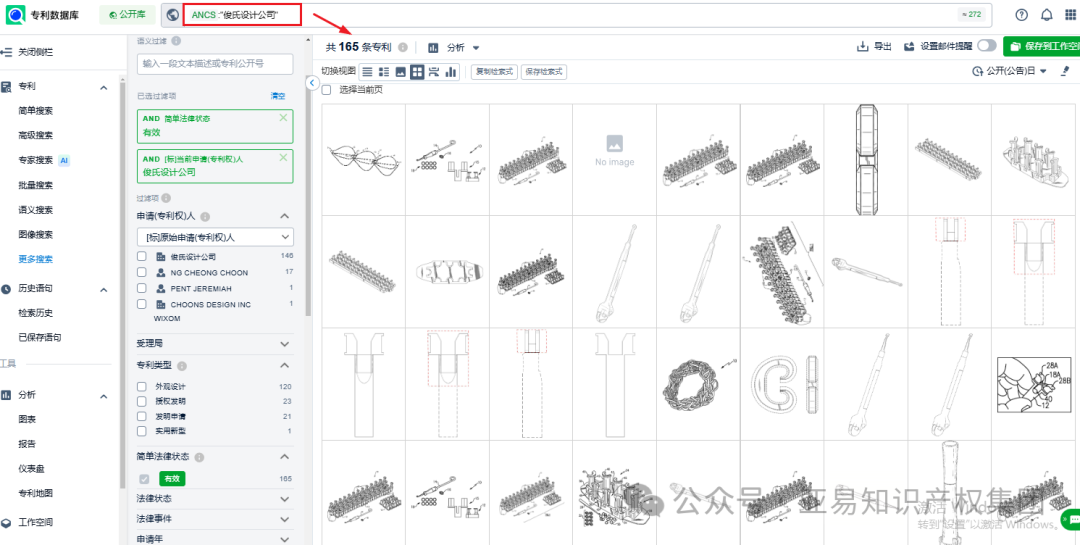Click the globe icon beside search box

point(172,15)
